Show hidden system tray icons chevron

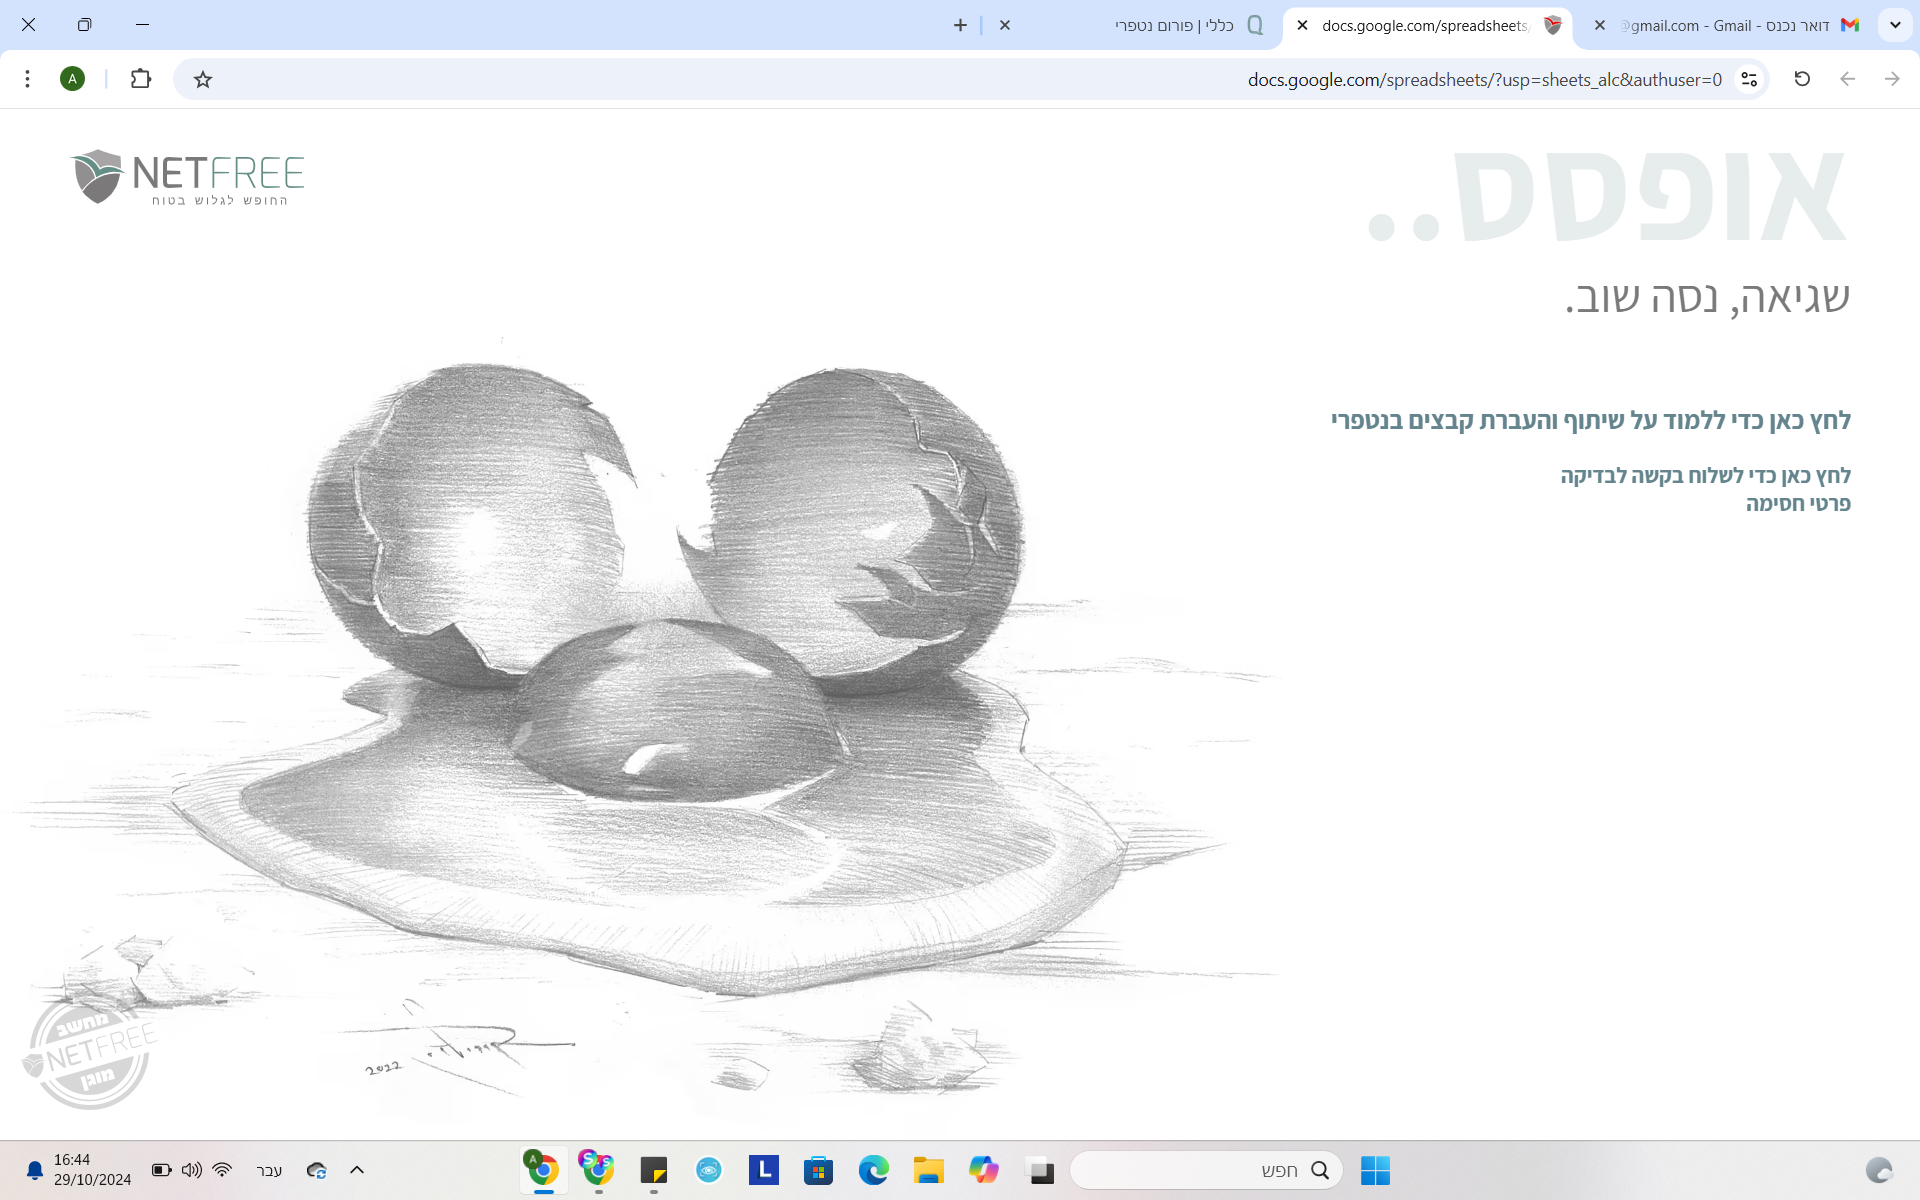click(x=357, y=1170)
